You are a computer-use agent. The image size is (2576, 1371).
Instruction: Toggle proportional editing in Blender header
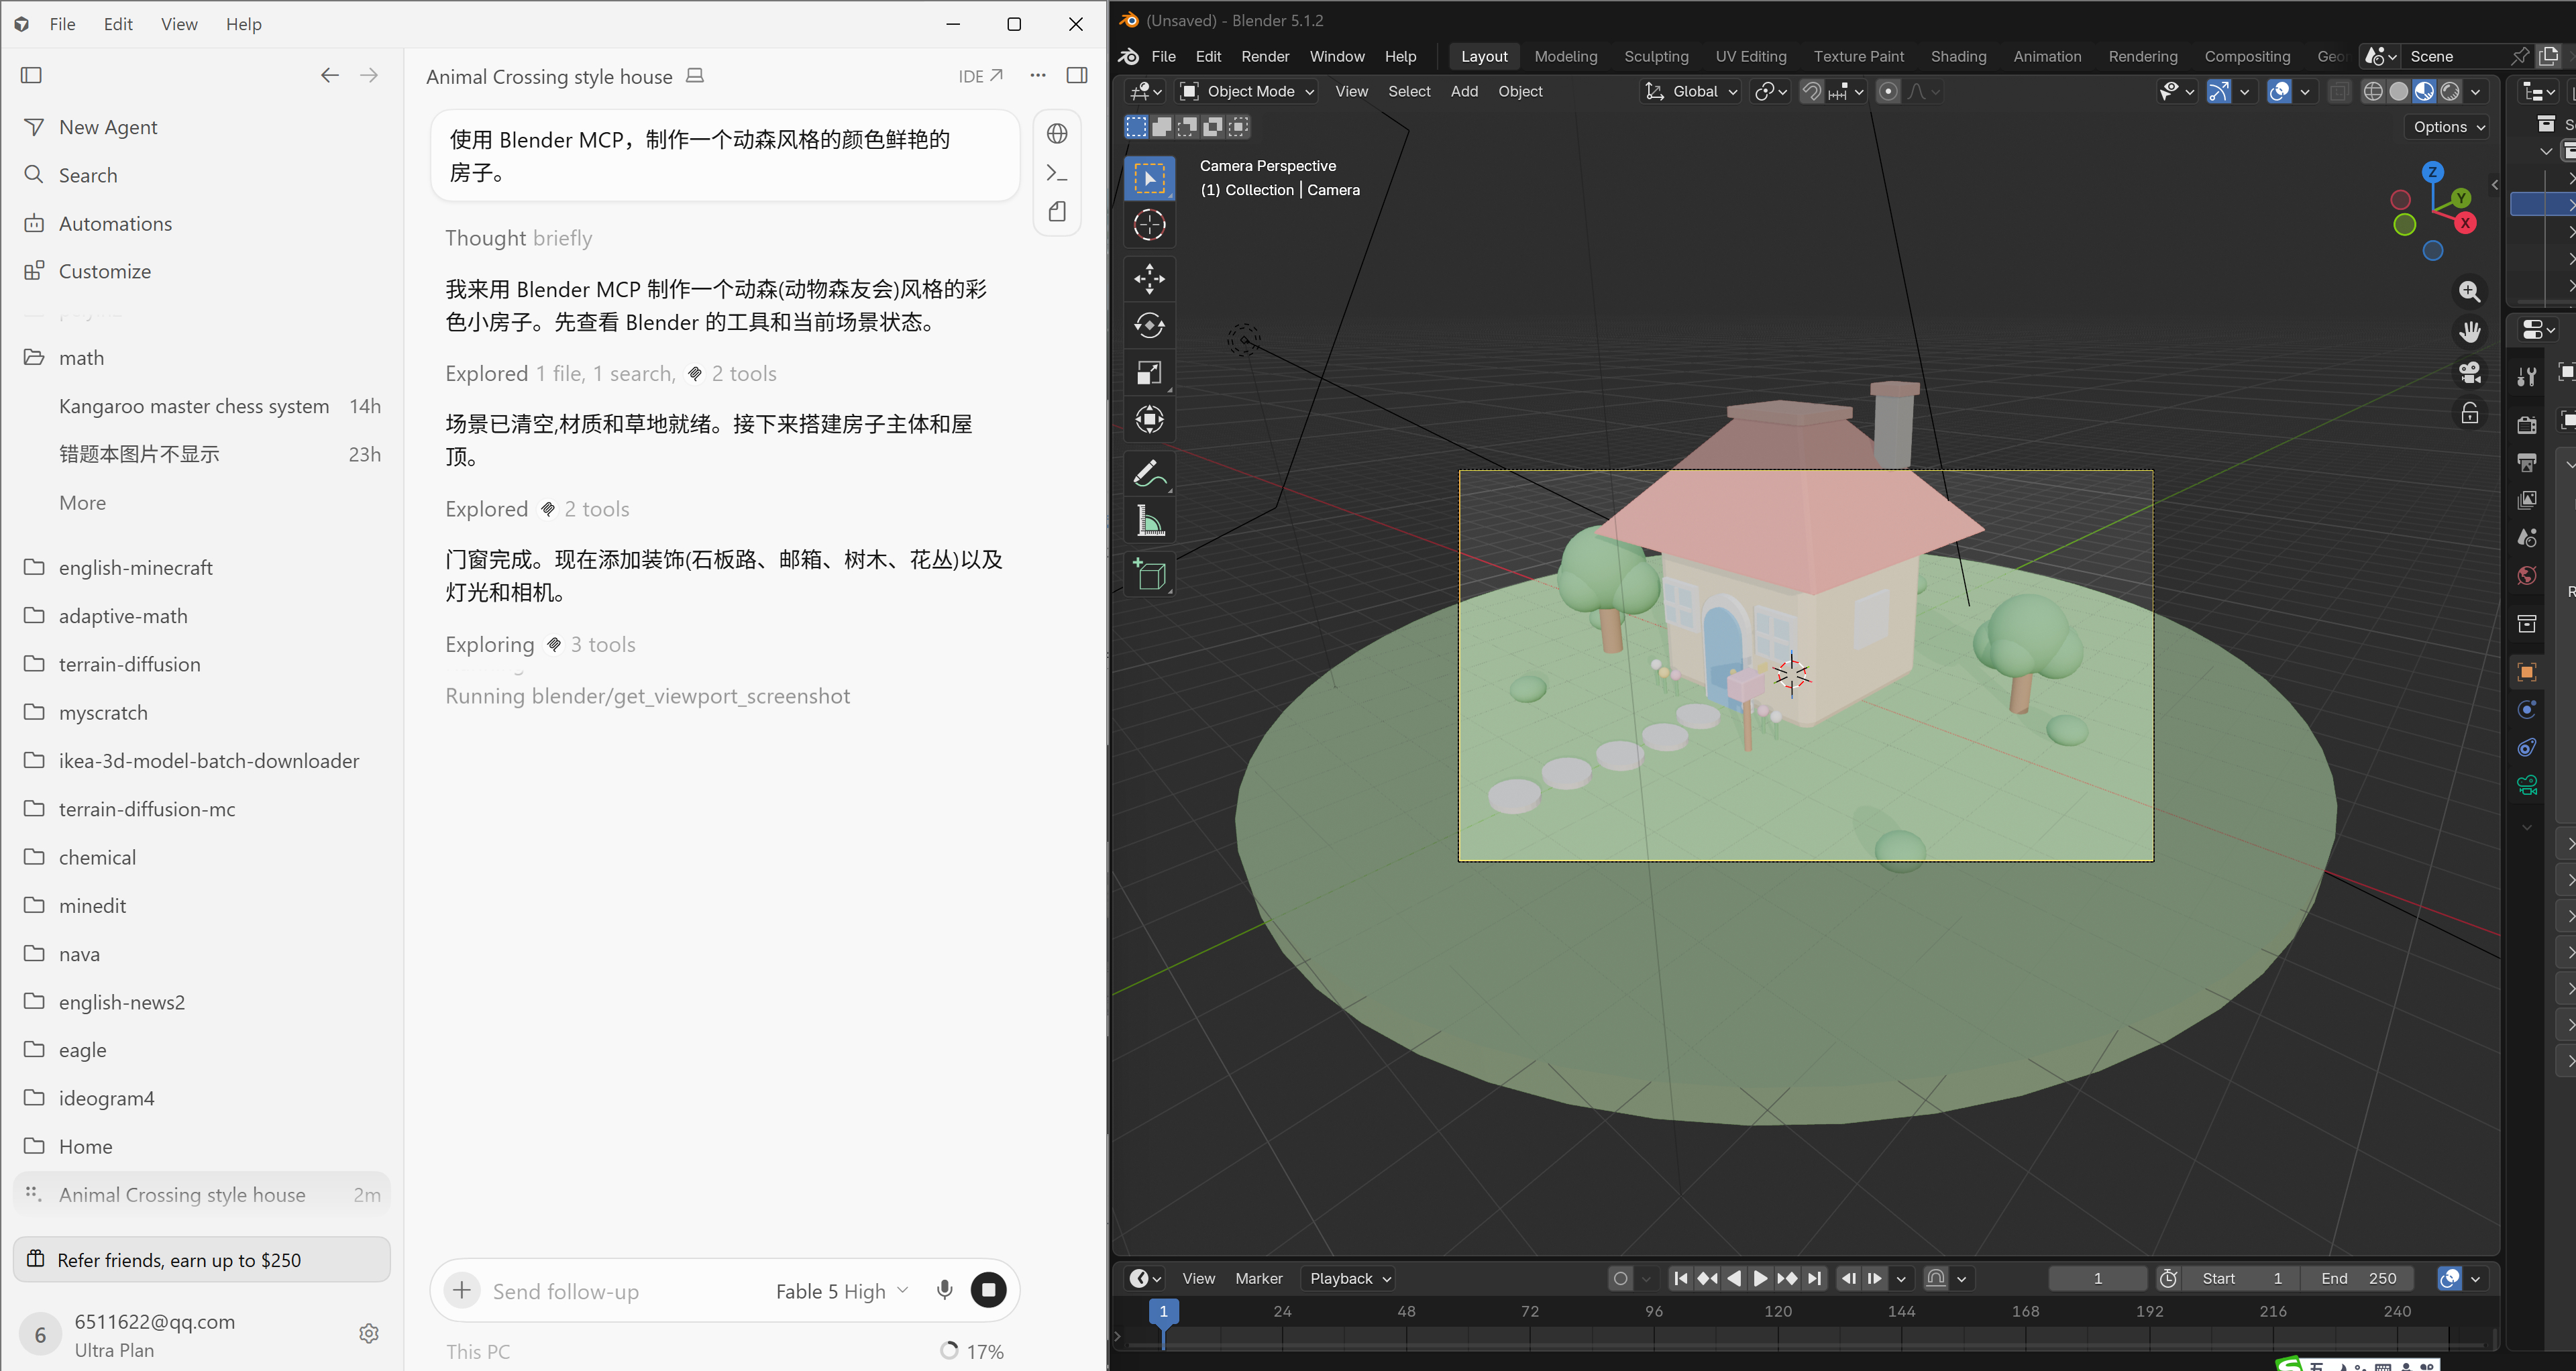(x=1888, y=91)
